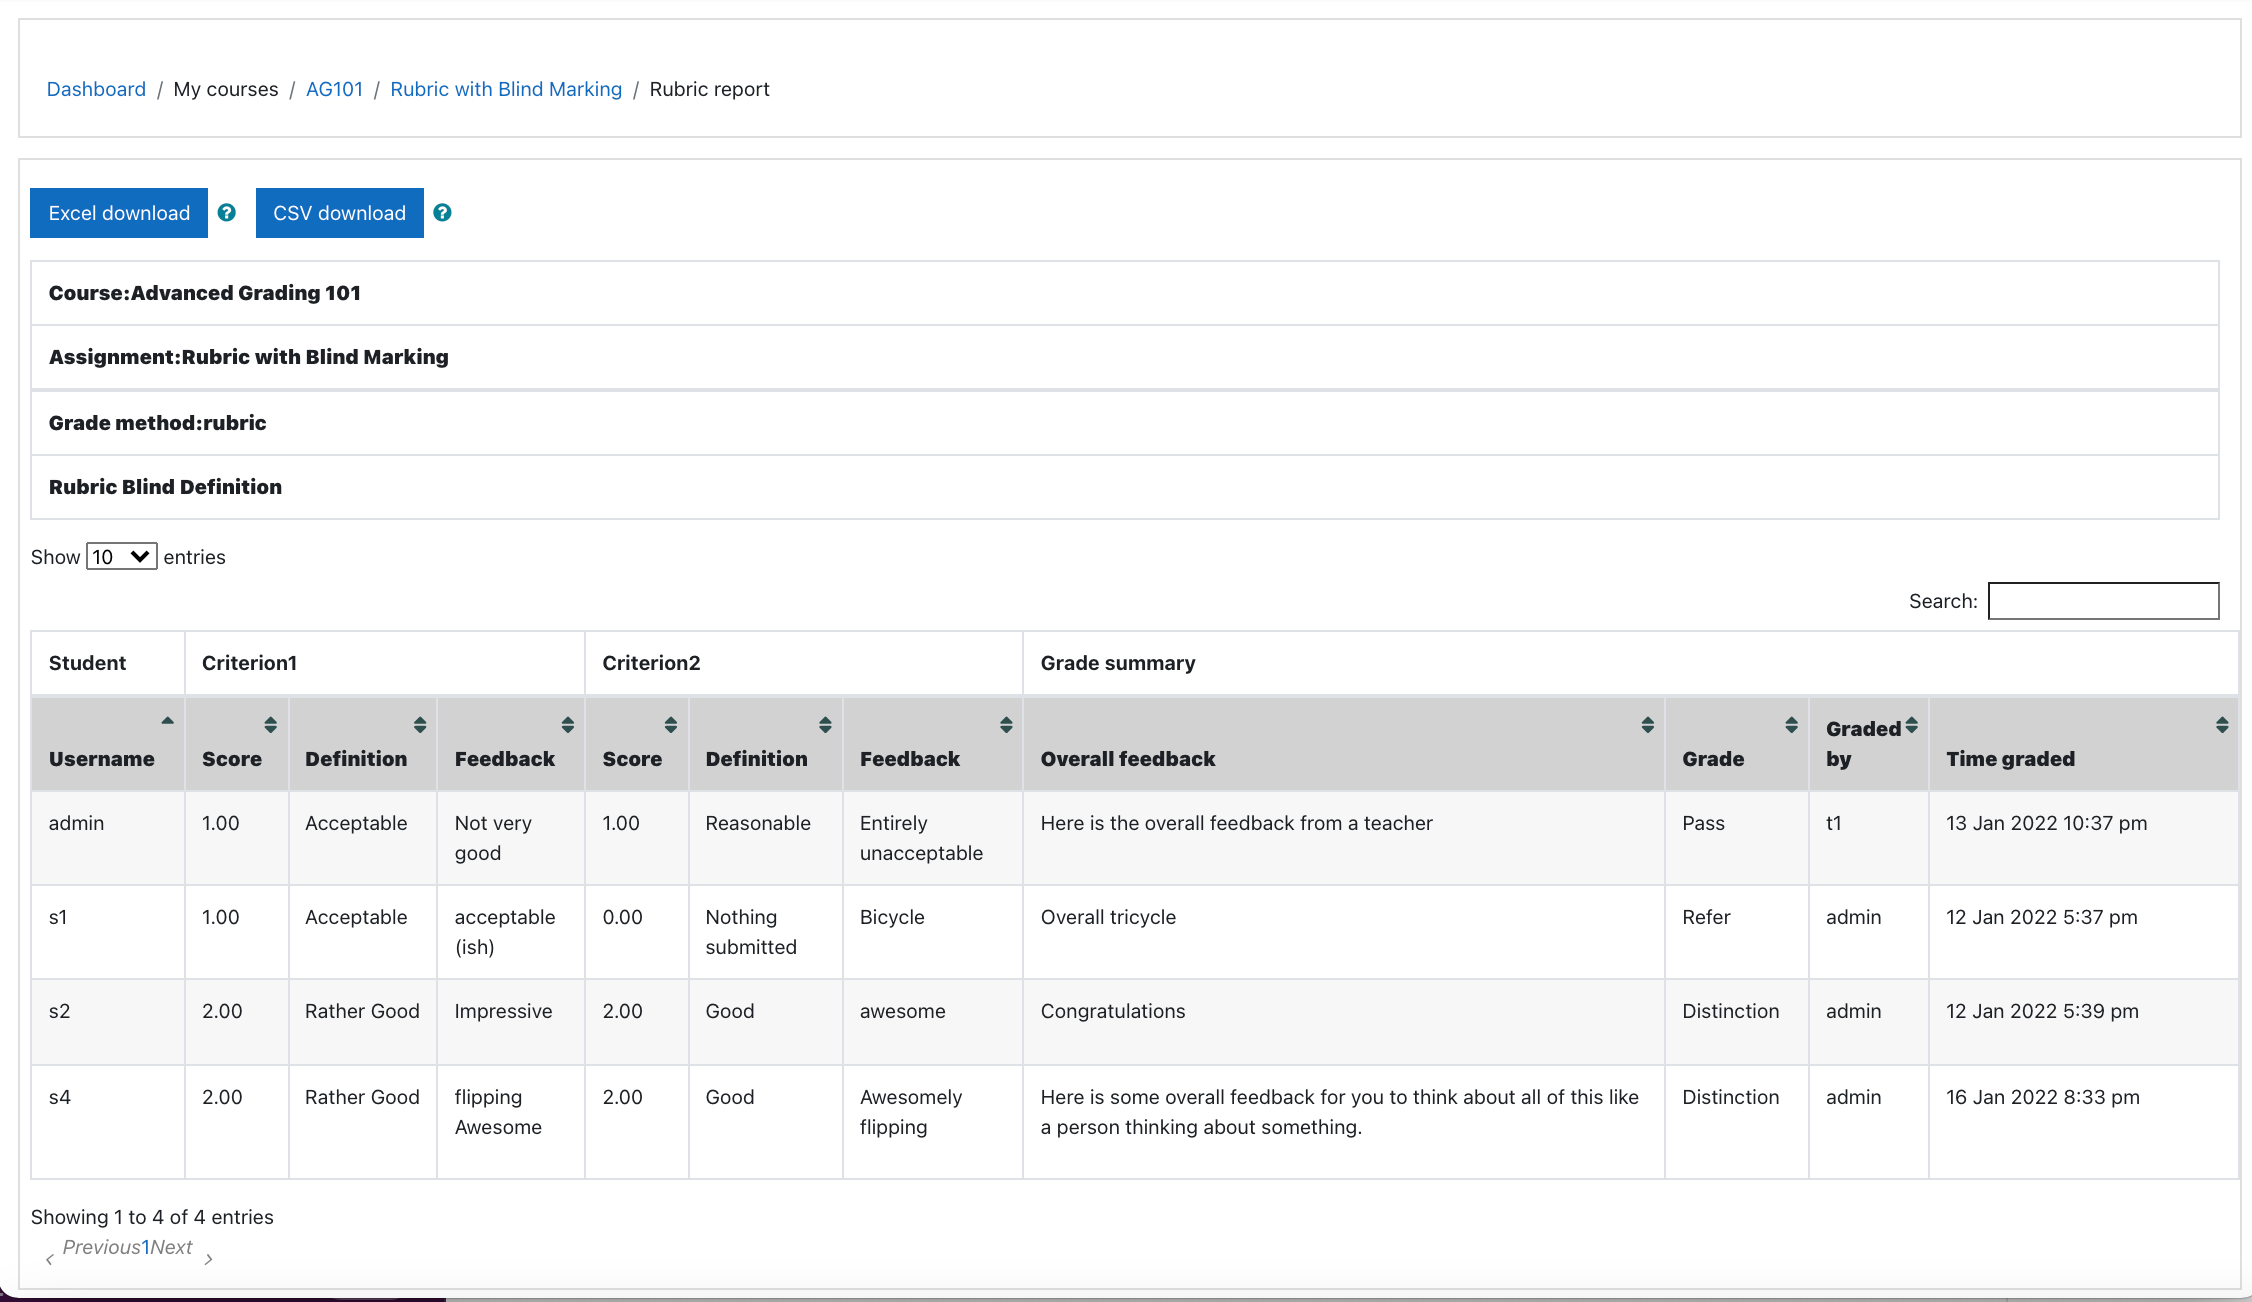Sort by Grade column

[x=1791, y=725]
